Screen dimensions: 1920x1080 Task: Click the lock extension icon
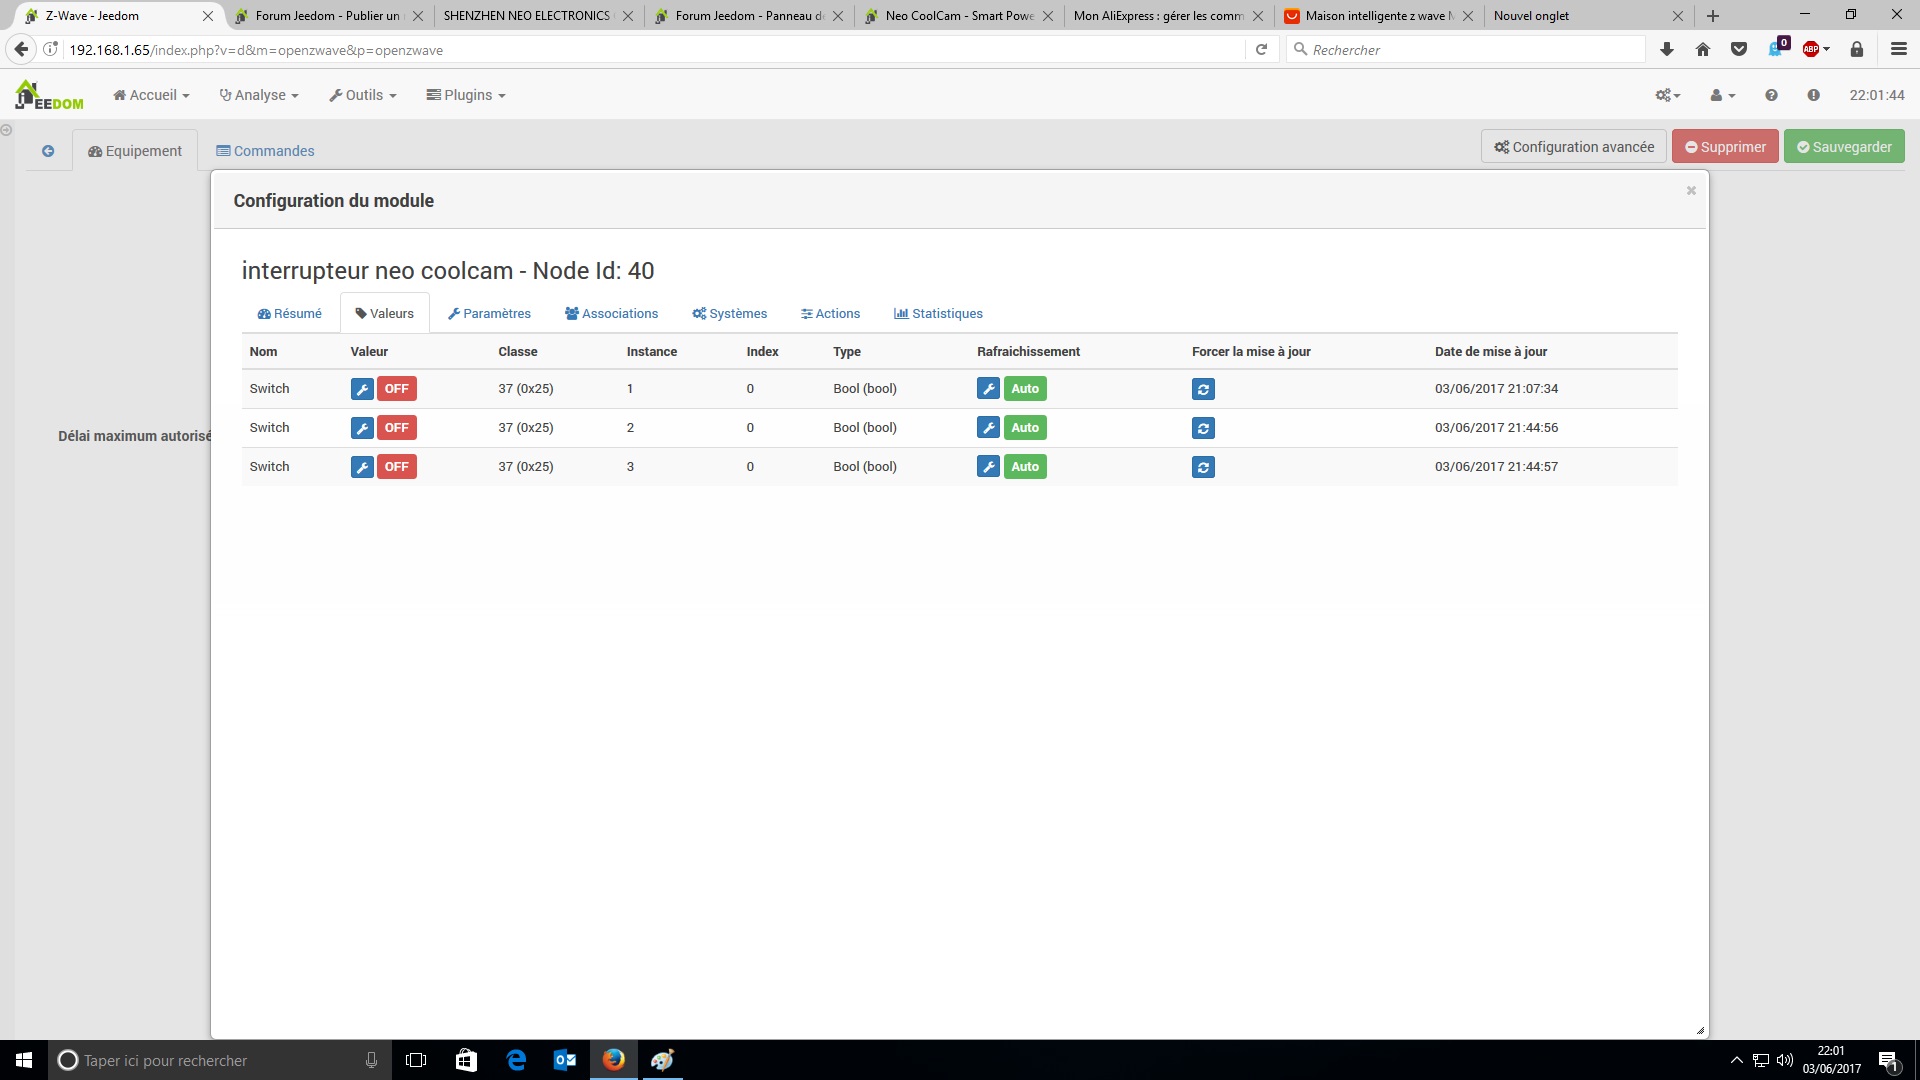[1857, 49]
